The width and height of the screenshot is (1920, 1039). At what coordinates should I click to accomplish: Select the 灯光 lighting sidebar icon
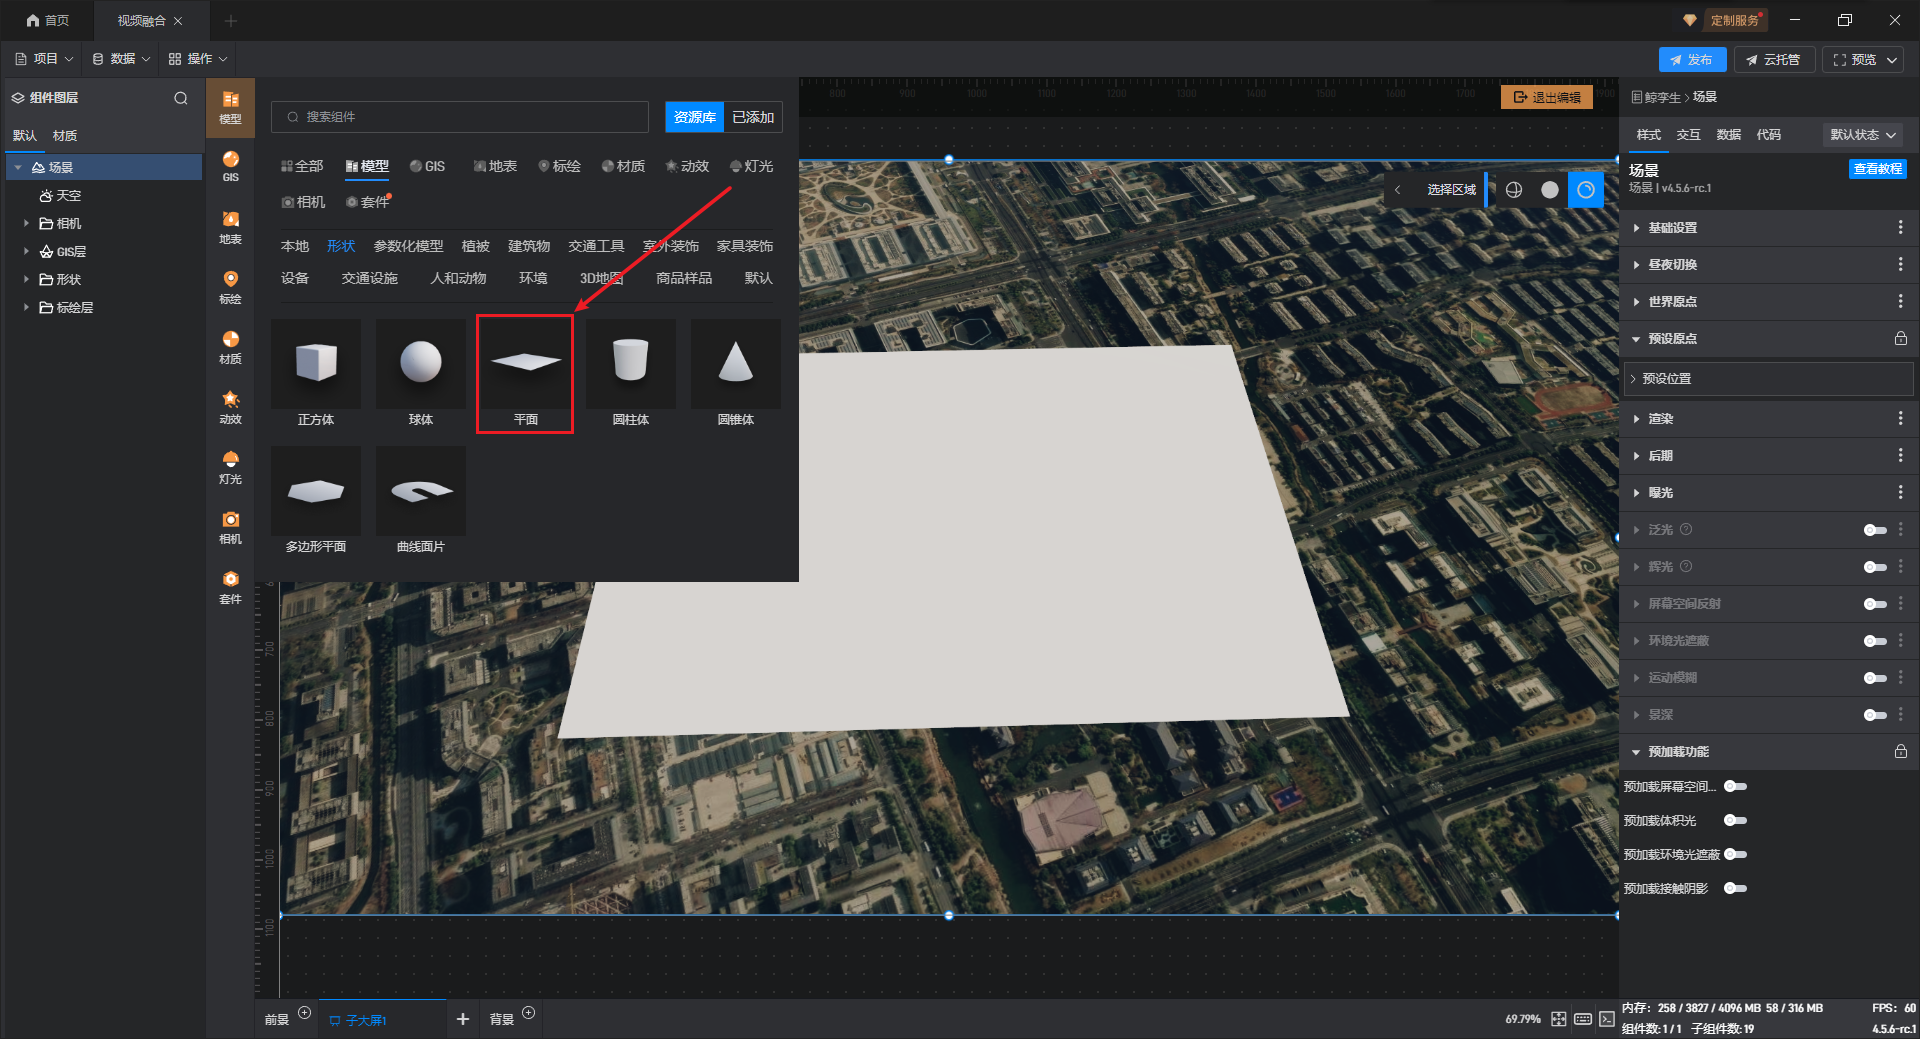coord(230,466)
